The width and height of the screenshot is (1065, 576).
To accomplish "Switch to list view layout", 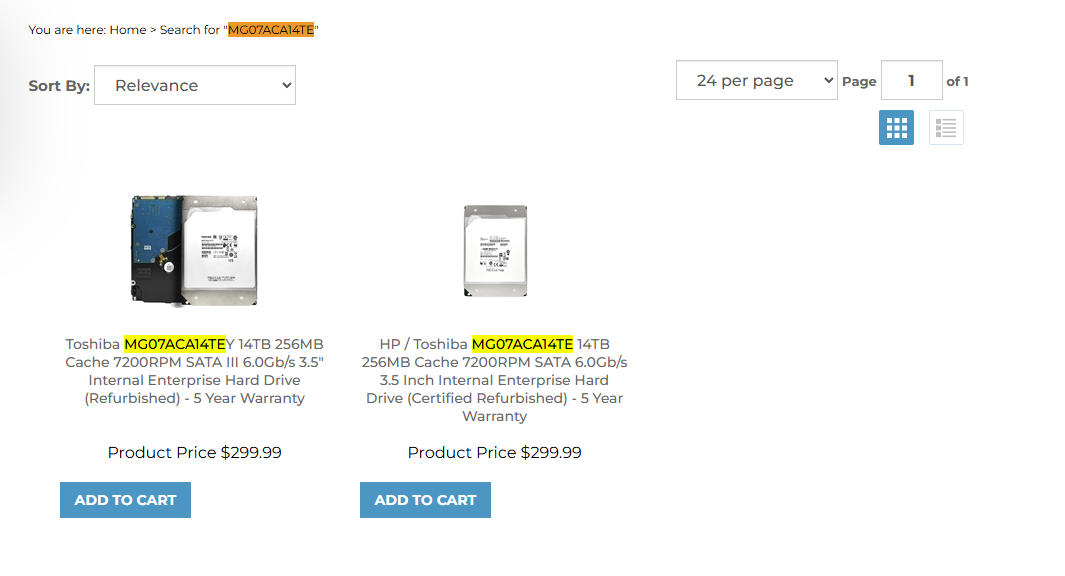I will pyautogui.click(x=946, y=127).
